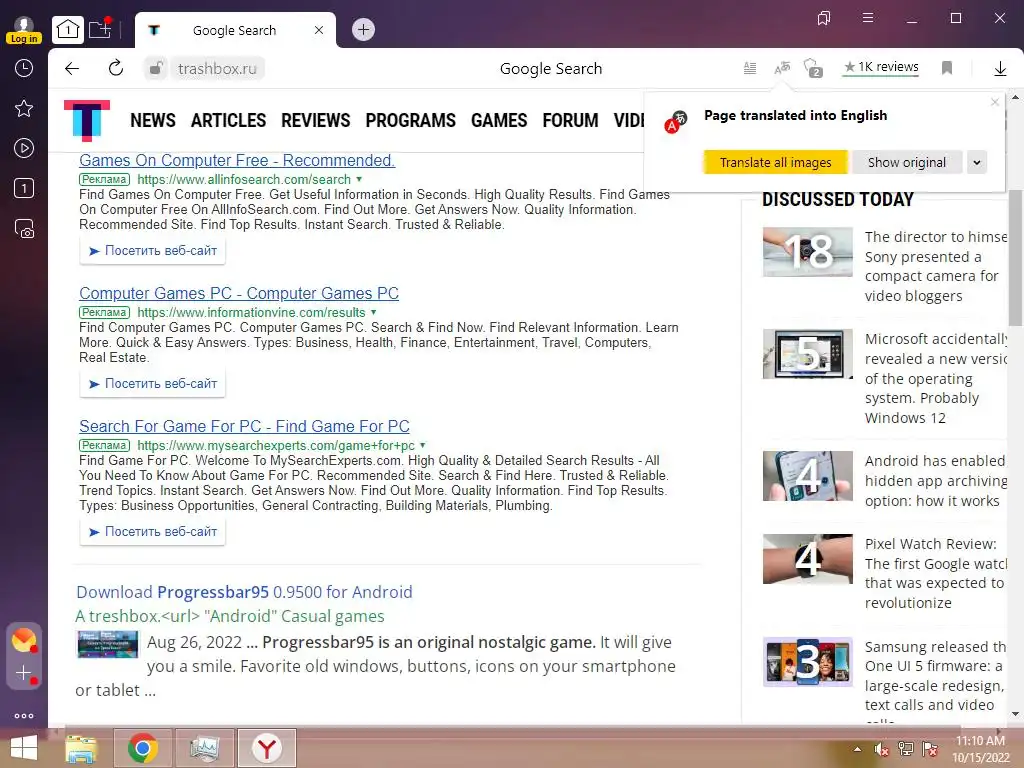Open the ARTICLES menu item
This screenshot has height=768, width=1024.
tap(229, 120)
